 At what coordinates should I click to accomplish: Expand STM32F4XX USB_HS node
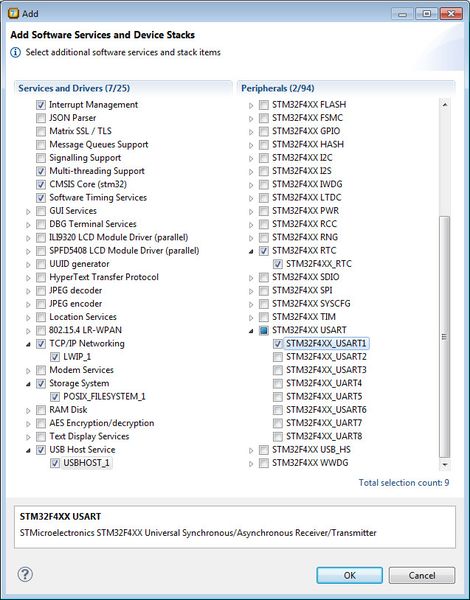[x=251, y=450]
